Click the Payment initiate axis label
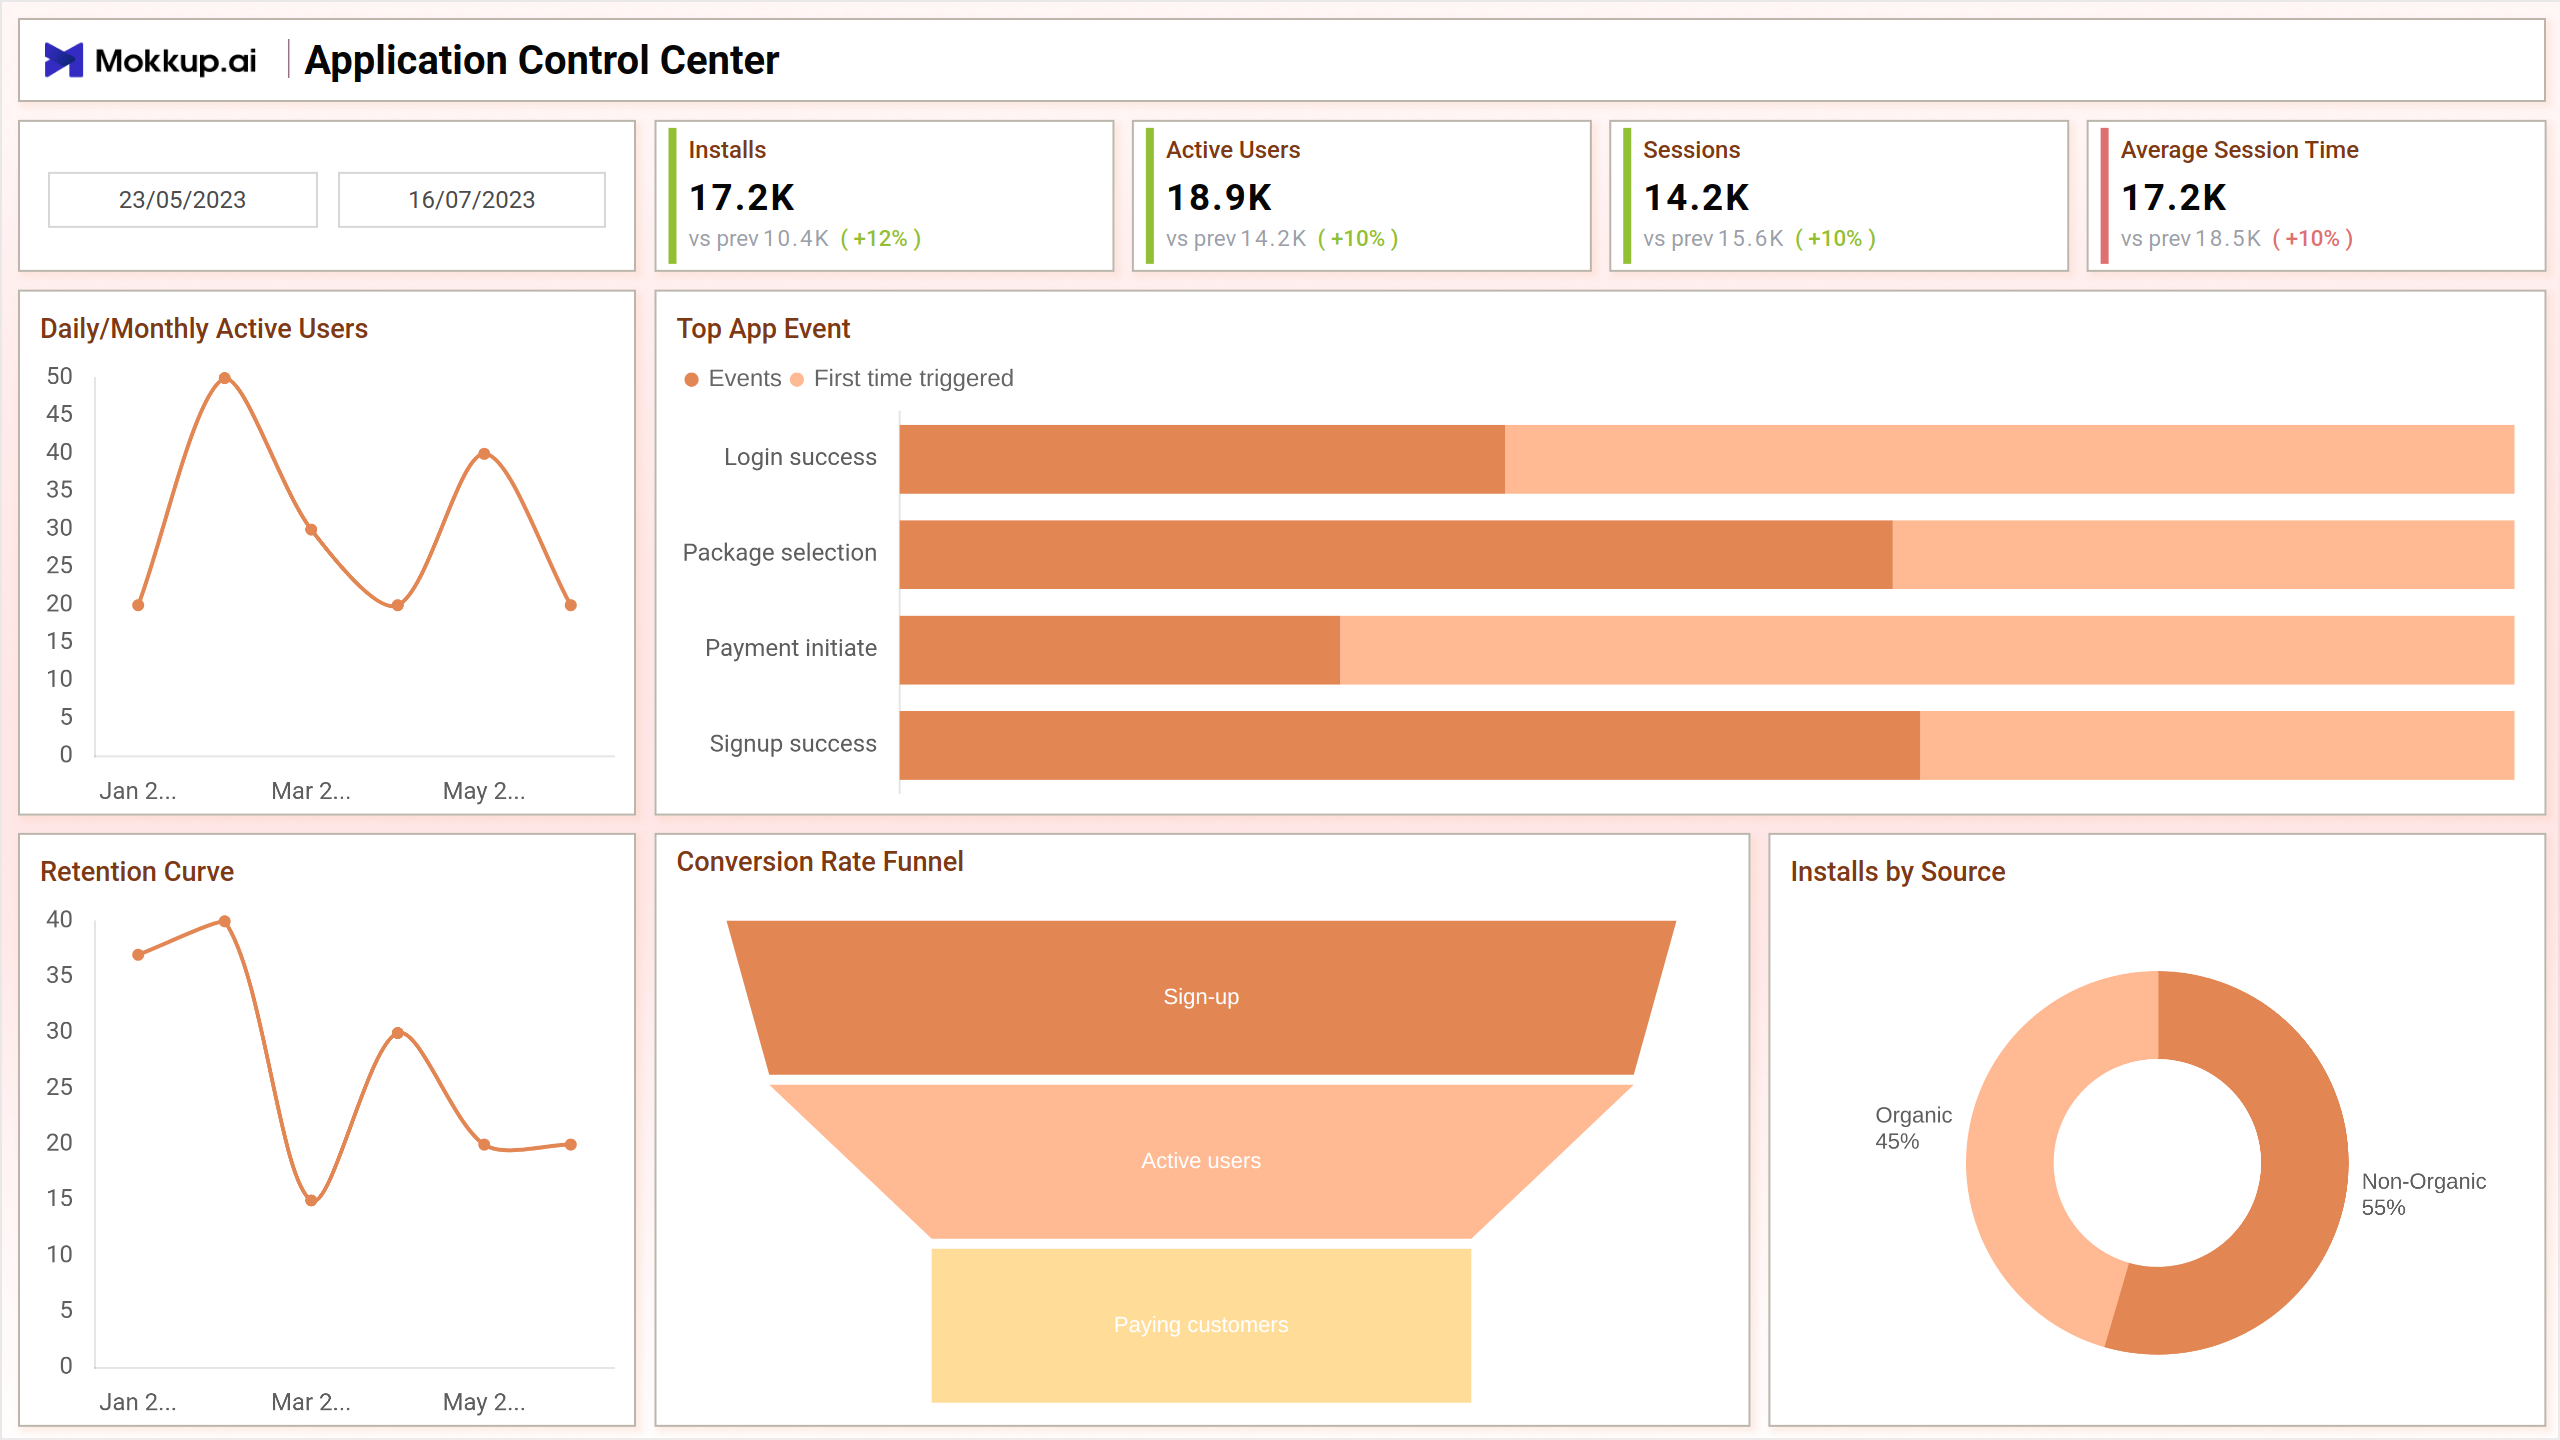This screenshot has height=1440, width=2560. pos(790,648)
